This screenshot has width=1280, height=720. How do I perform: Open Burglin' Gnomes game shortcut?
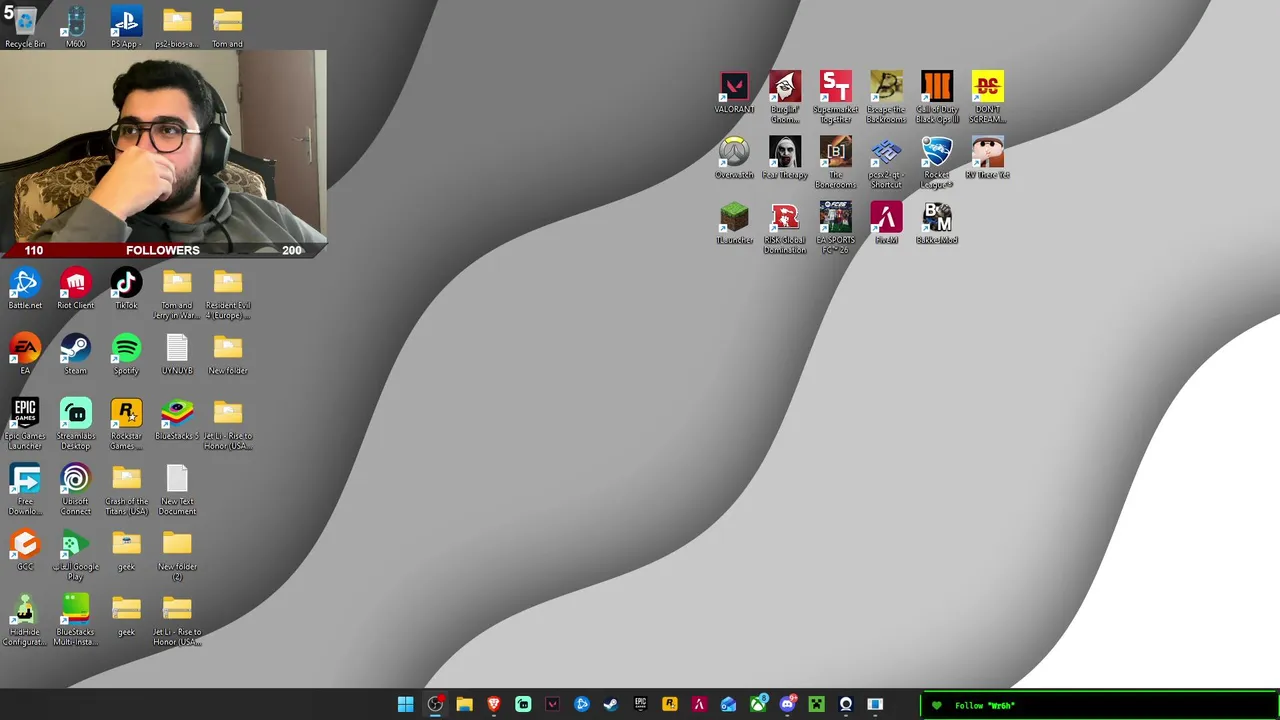(x=785, y=98)
